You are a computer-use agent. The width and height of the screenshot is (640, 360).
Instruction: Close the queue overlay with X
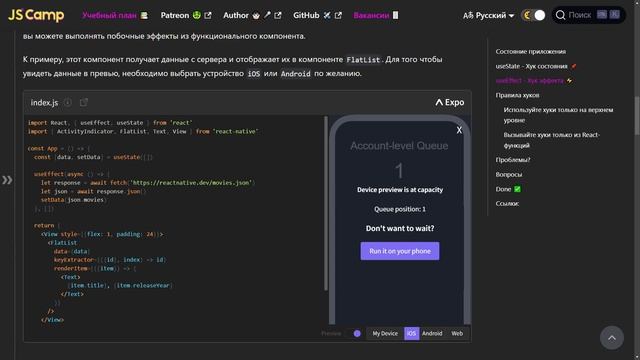(x=459, y=130)
